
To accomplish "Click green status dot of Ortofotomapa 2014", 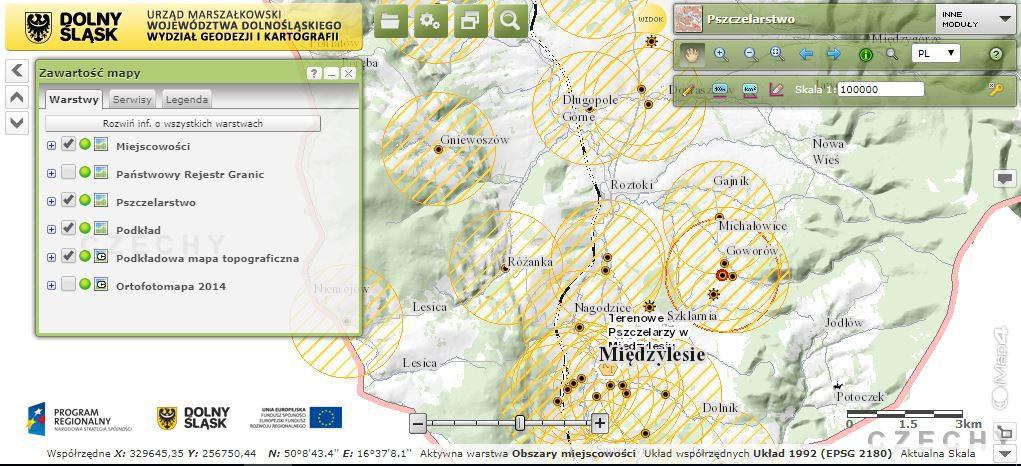I will [x=85, y=285].
